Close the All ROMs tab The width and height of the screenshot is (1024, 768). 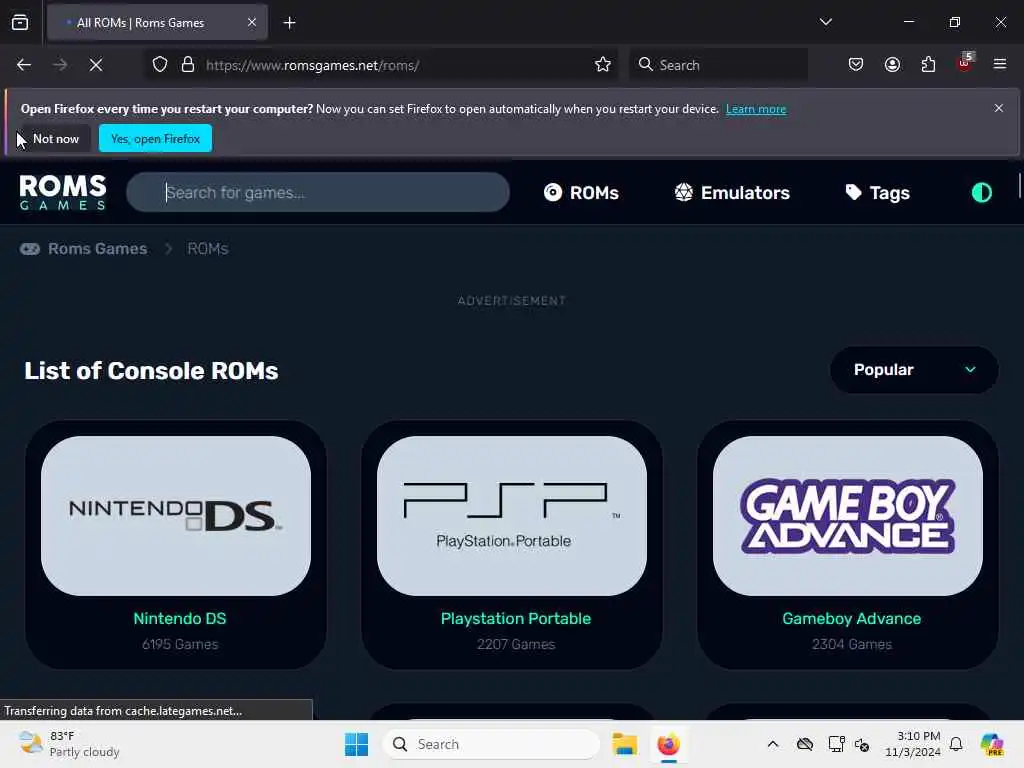click(252, 22)
